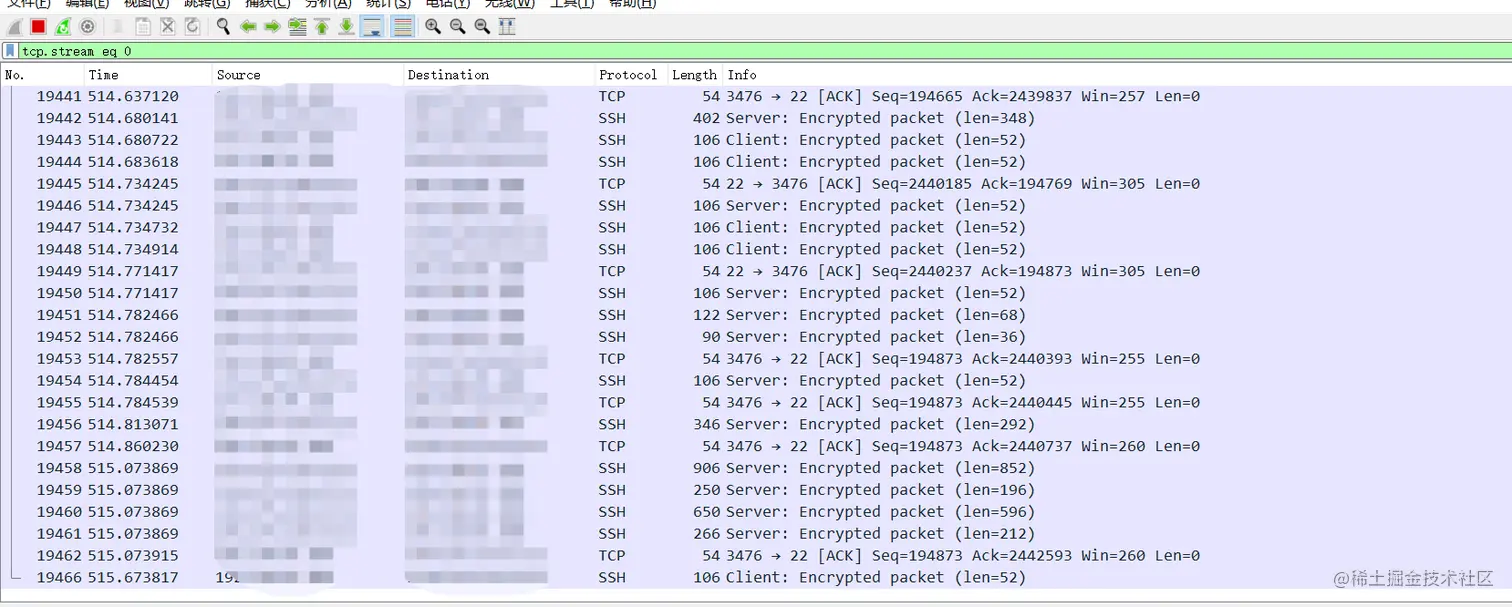Go back to previous packet in history
The width and height of the screenshot is (1512, 607).
pyautogui.click(x=248, y=27)
